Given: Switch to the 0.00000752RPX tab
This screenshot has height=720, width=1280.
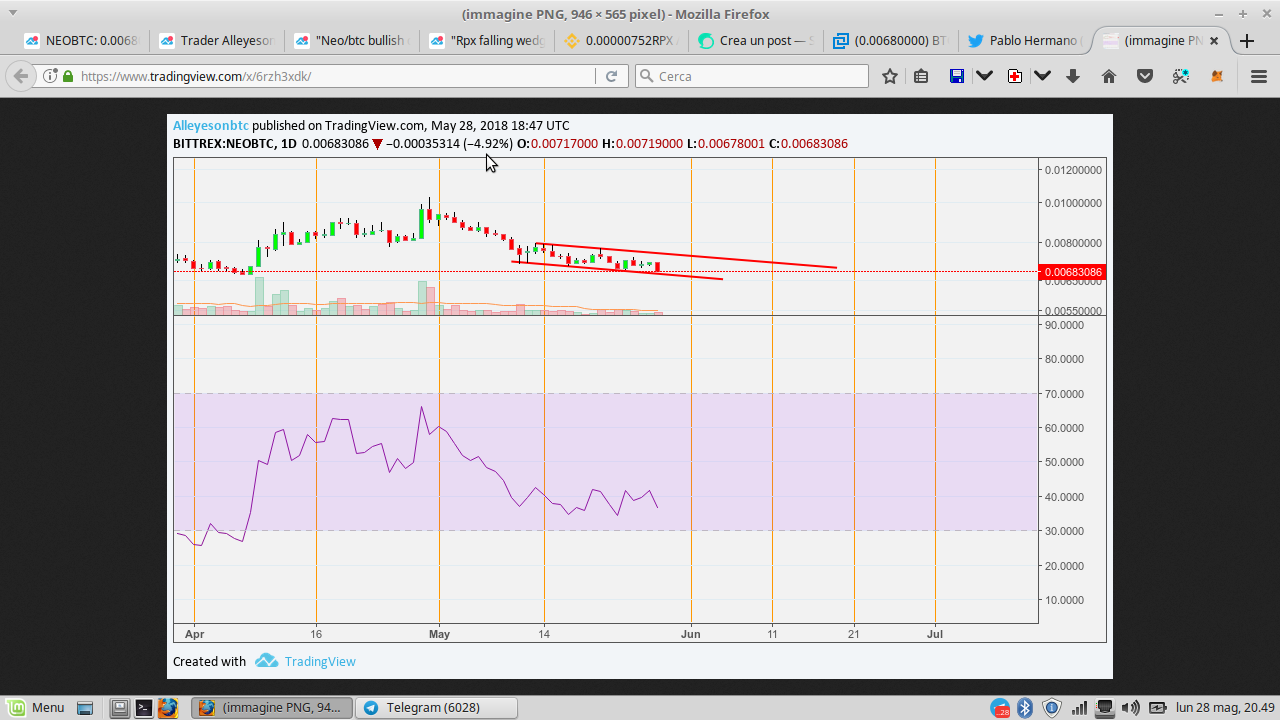Looking at the screenshot, I should tap(620, 41).
